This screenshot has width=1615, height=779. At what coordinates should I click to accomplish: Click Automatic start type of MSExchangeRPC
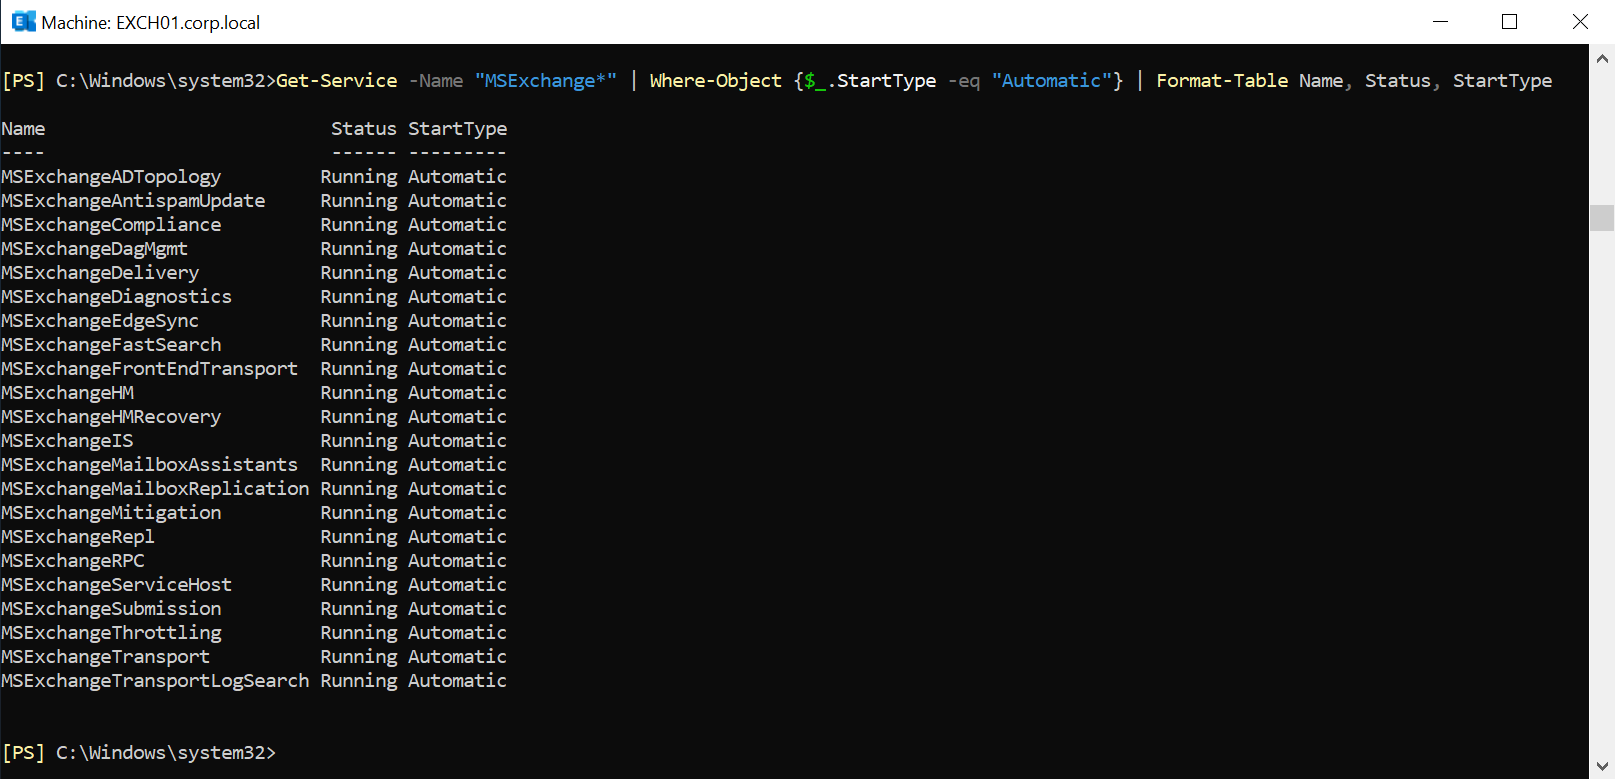point(457,561)
